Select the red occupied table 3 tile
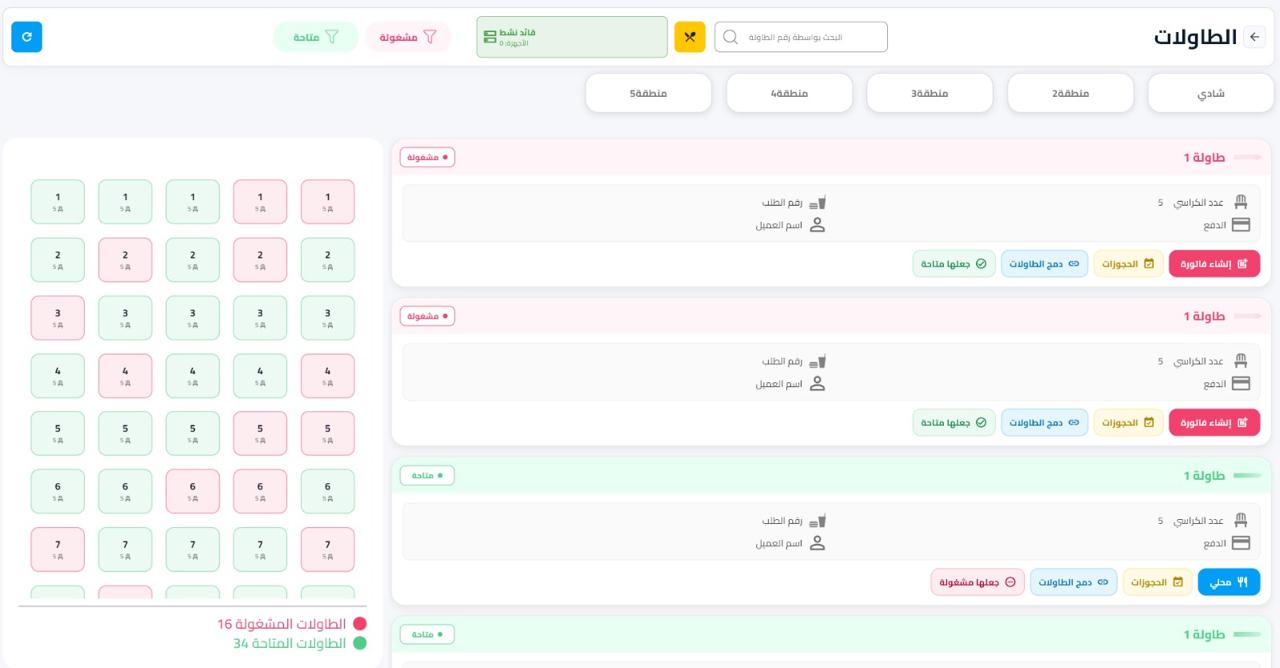Viewport: 1280px width, 668px height. tap(58, 318)
